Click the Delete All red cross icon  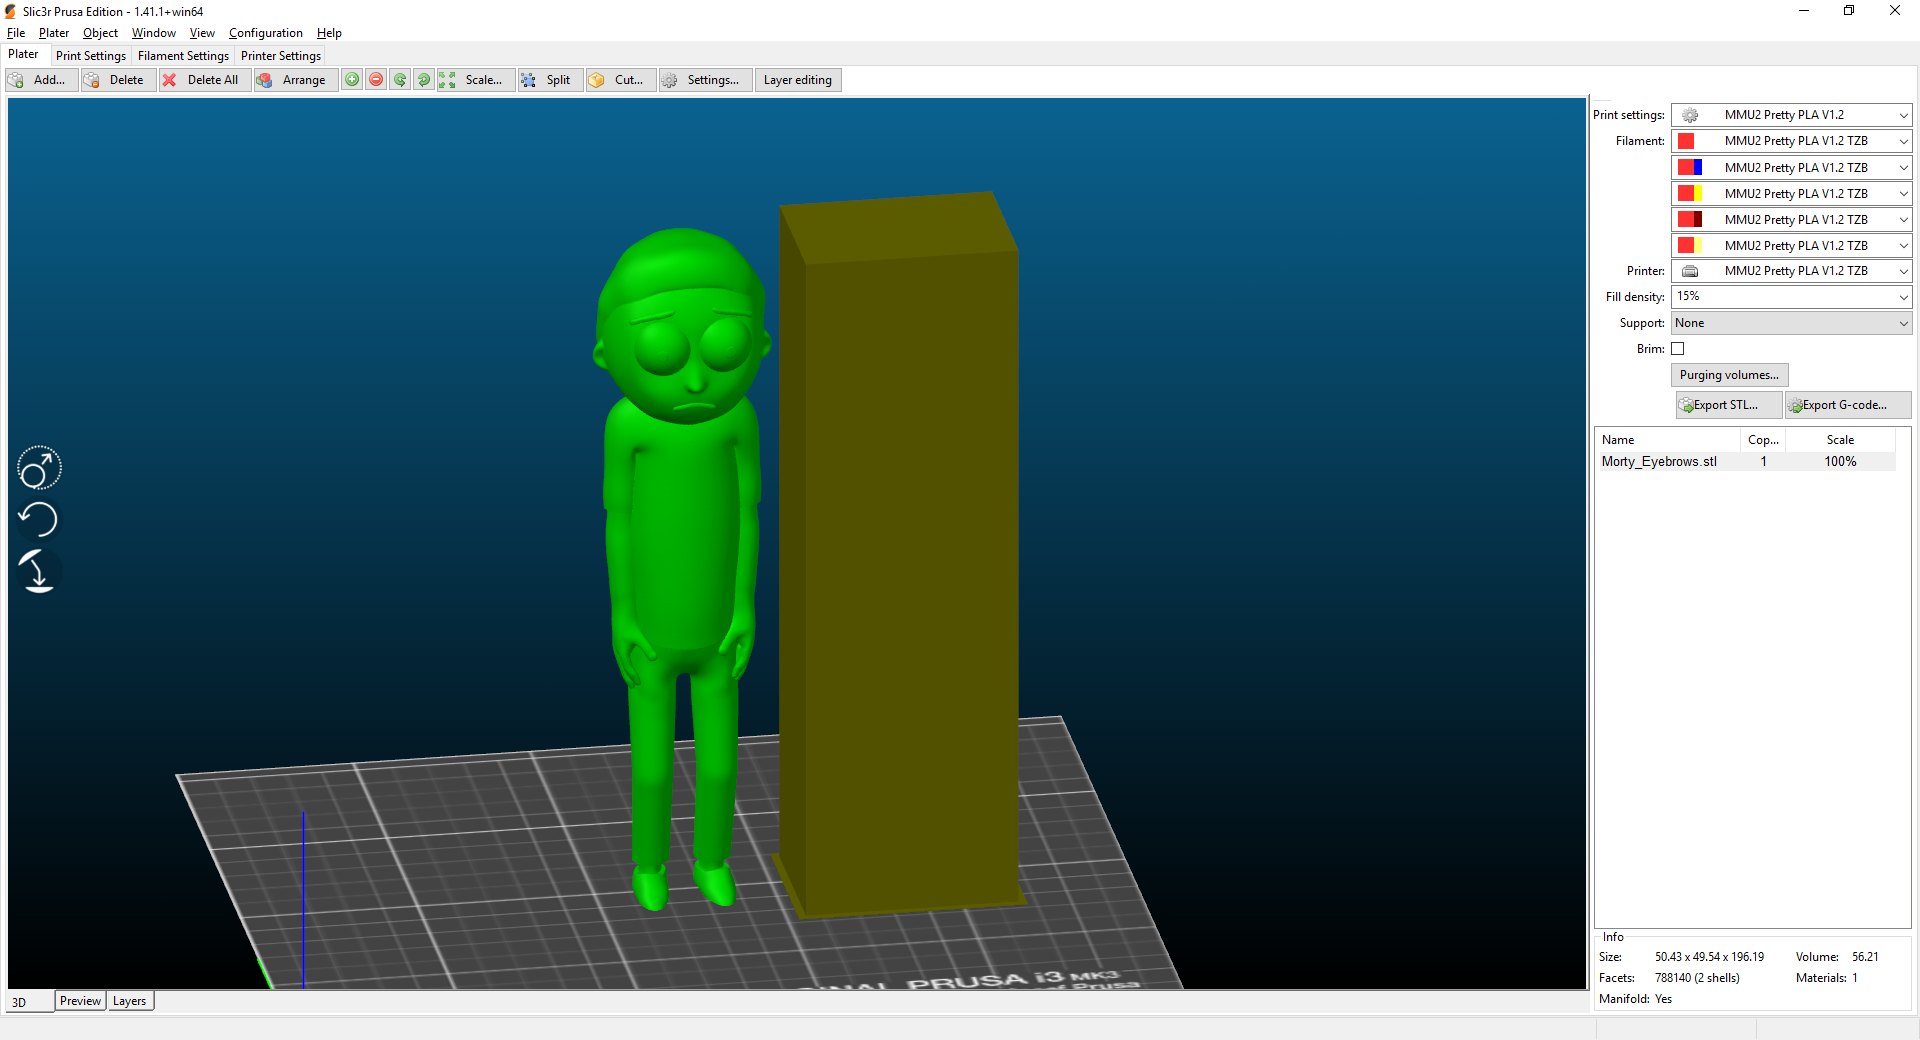171,80
